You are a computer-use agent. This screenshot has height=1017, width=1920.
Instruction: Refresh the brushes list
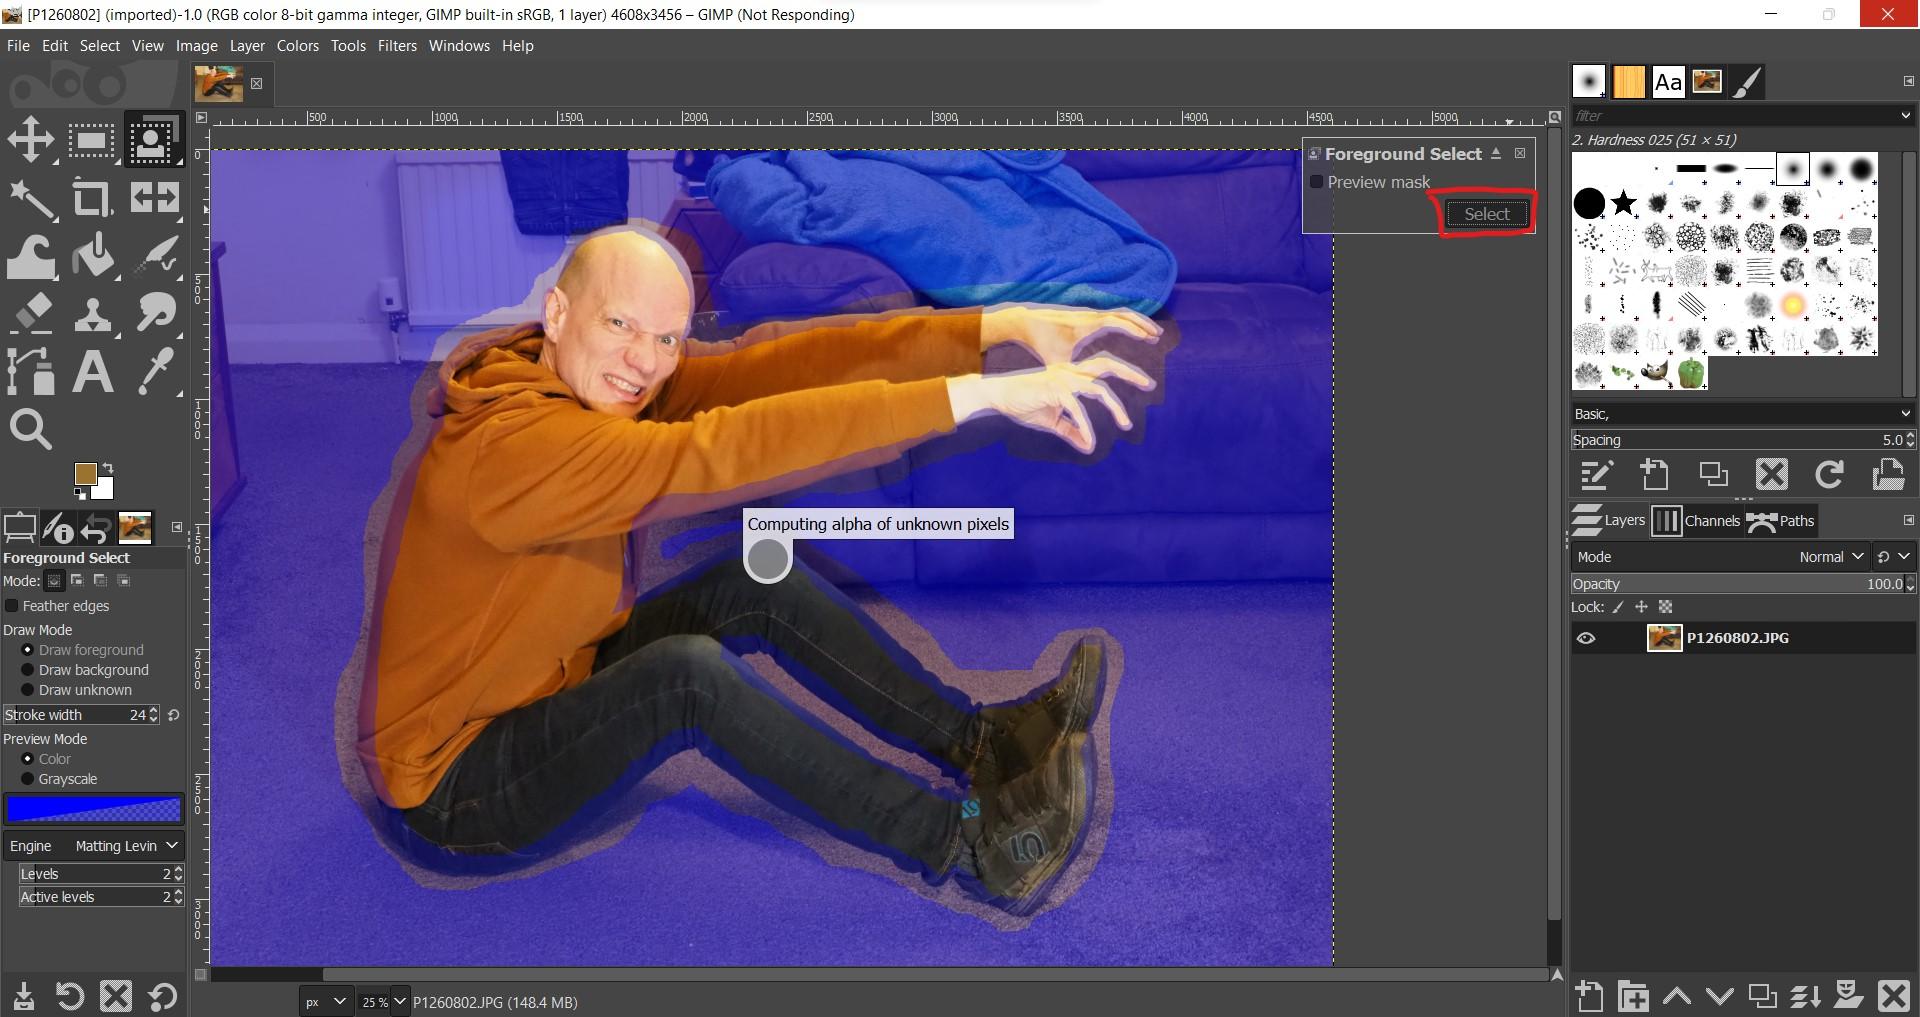point(1829,474)
